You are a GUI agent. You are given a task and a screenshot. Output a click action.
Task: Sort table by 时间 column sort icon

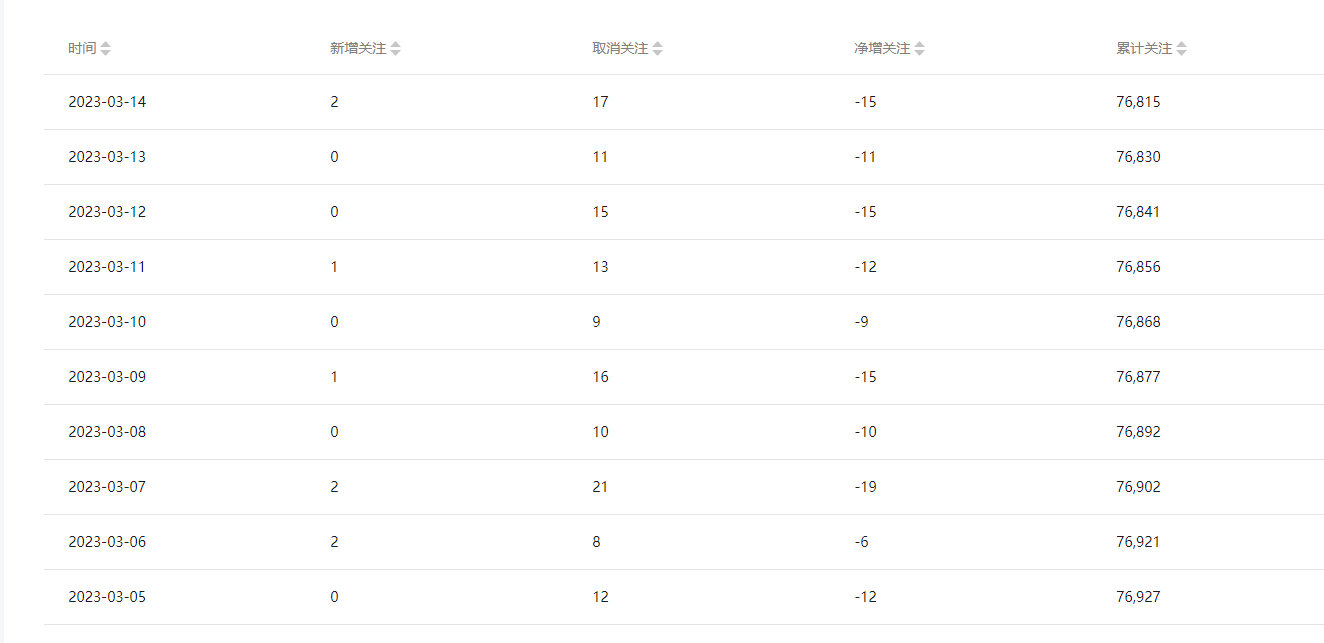(106, 49)
